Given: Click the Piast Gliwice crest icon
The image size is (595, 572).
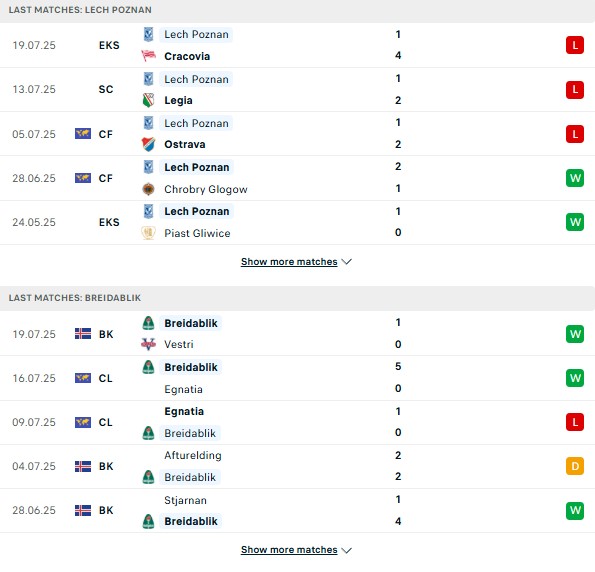Looking at the screenshot, I should [x=148, y=233].
